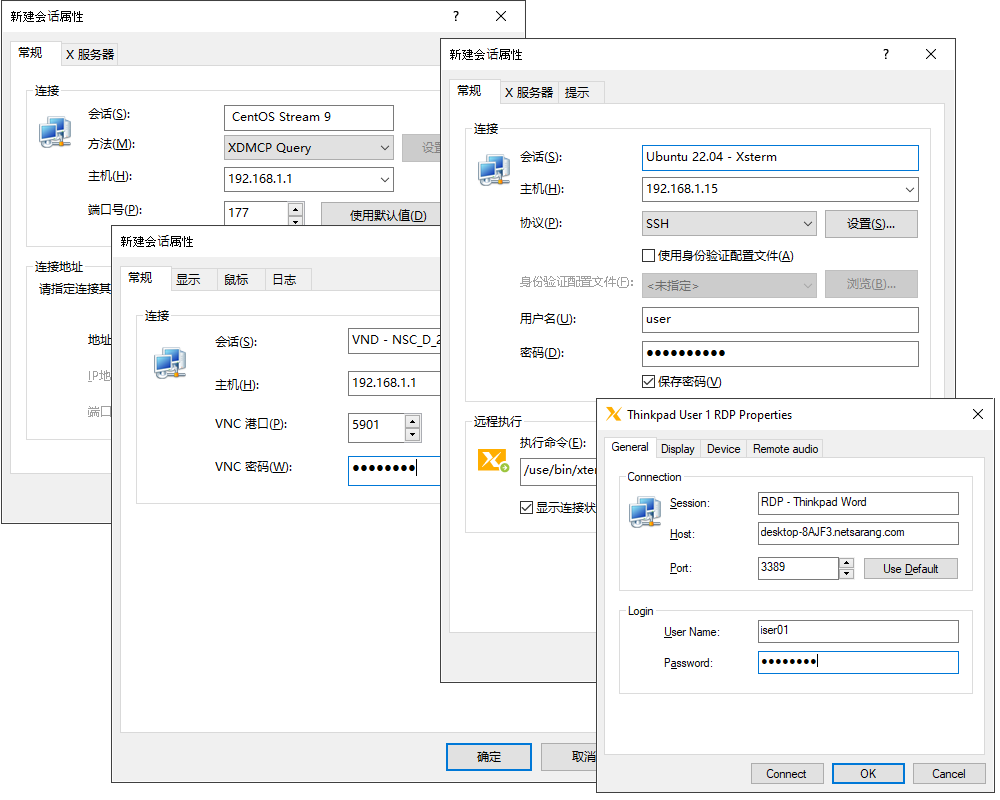This screenshot has width=1000, height=800.
Task: Click the RDP Password field
Action: (858, 662)
